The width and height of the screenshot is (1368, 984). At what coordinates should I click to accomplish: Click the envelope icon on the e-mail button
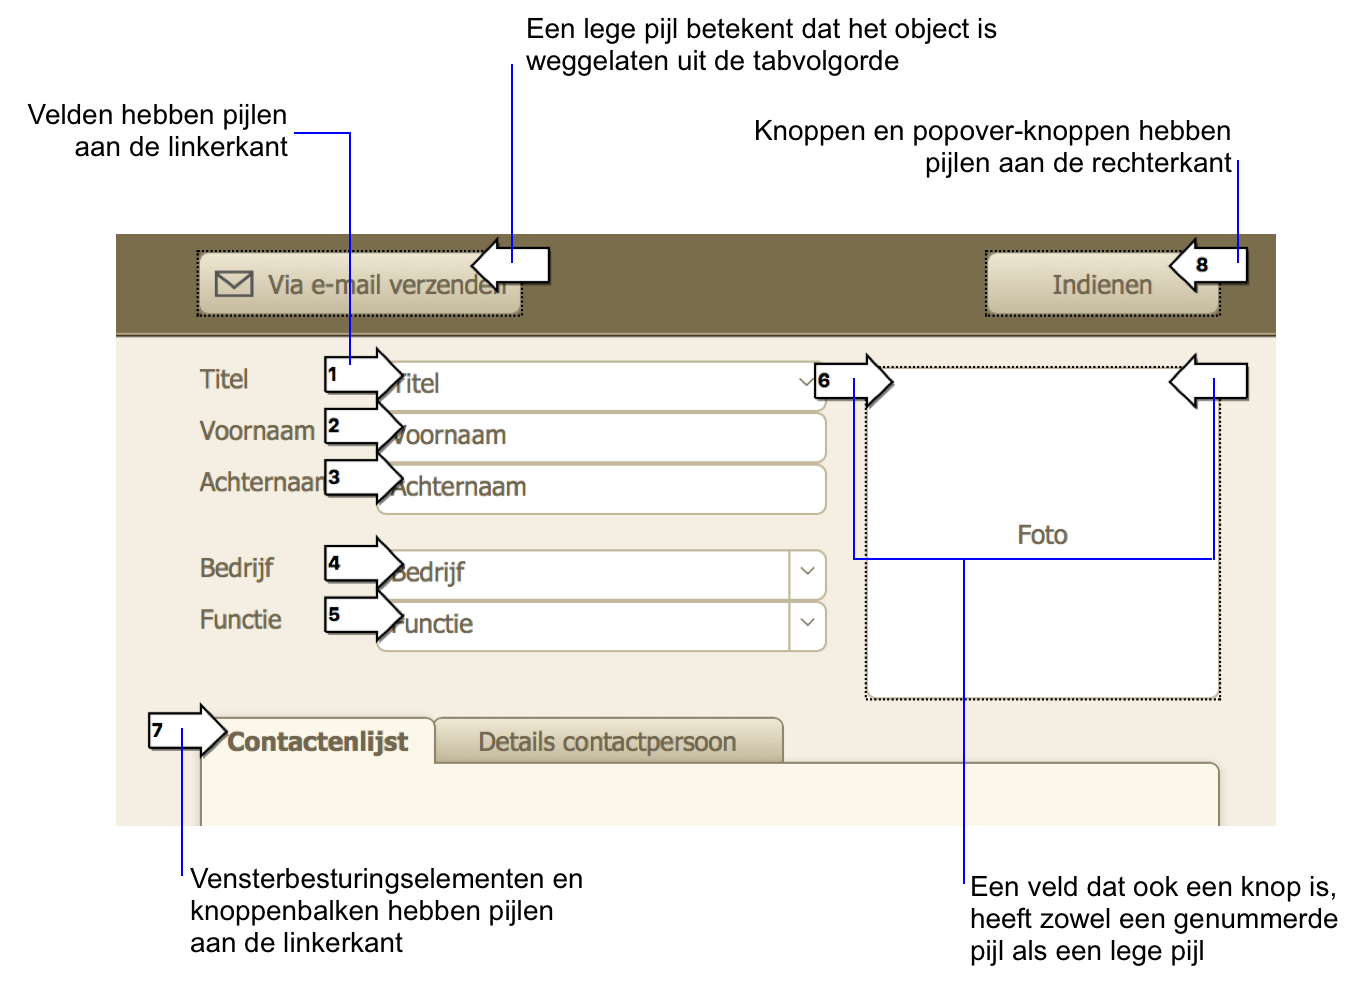[234, 284]
